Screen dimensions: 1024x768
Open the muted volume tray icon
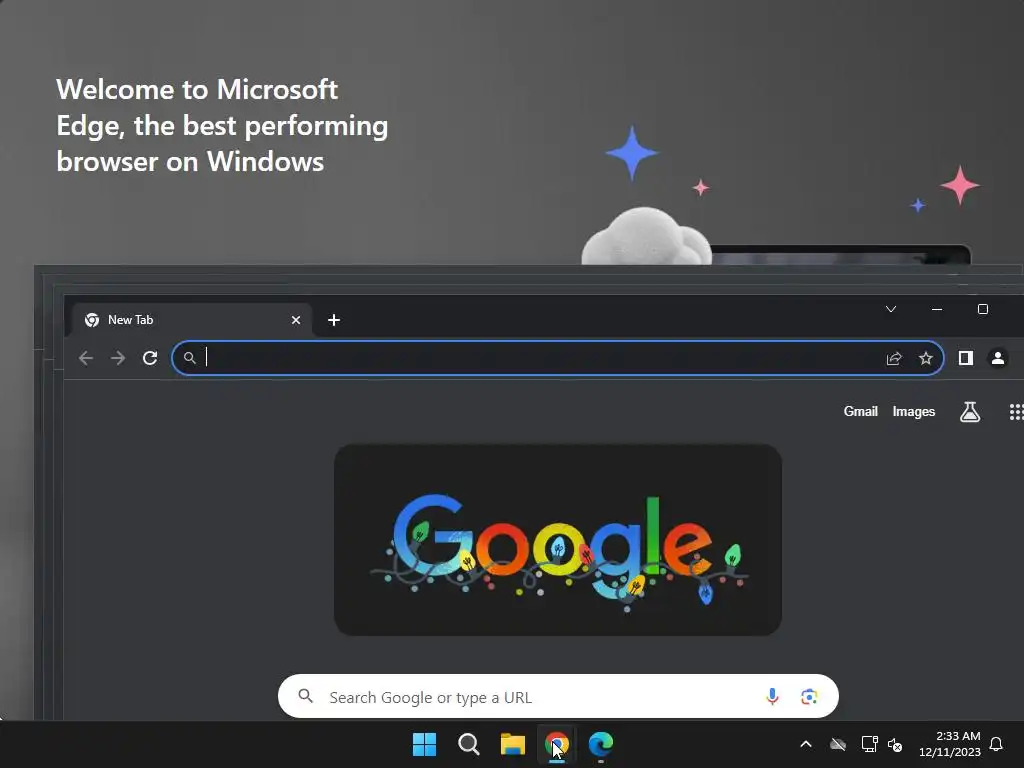895,744
